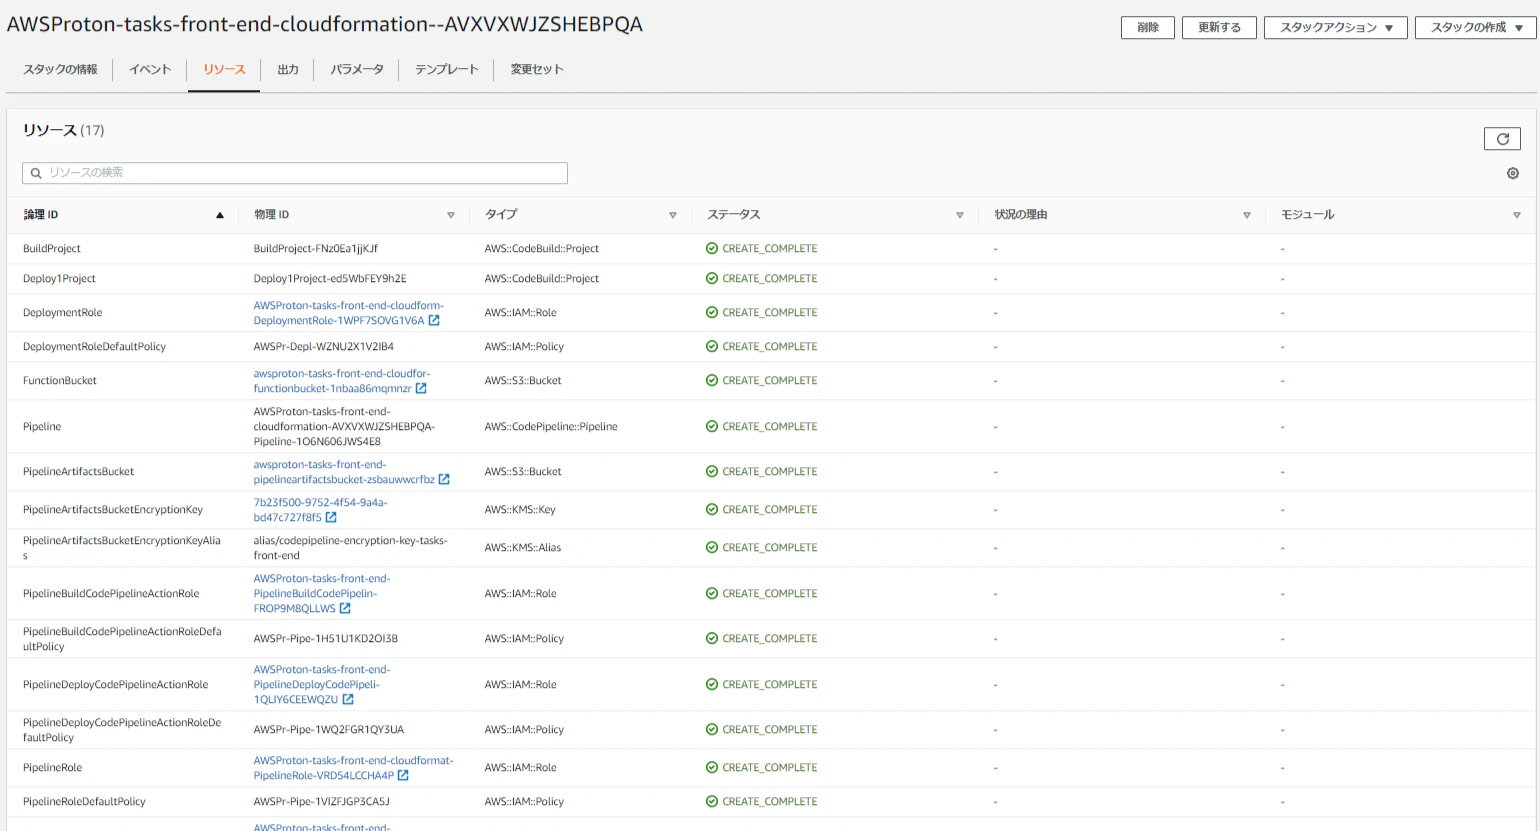Switch to テンプレート tab
Screen dimensions: 1540x831
447,70
